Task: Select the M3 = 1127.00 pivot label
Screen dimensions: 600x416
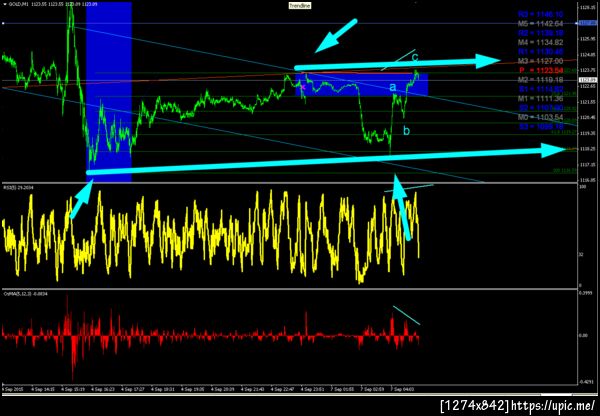Action: pos(540,61)
